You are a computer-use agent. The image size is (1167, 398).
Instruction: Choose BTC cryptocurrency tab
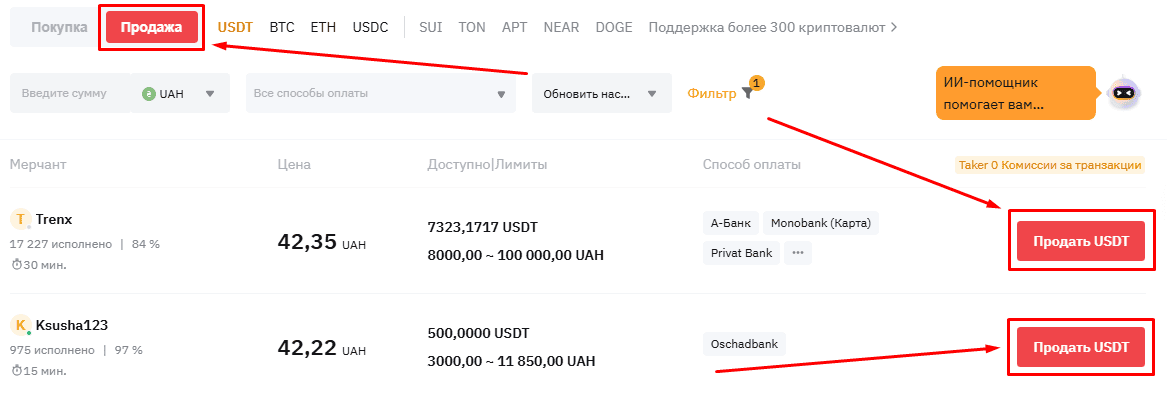point(282,28)
